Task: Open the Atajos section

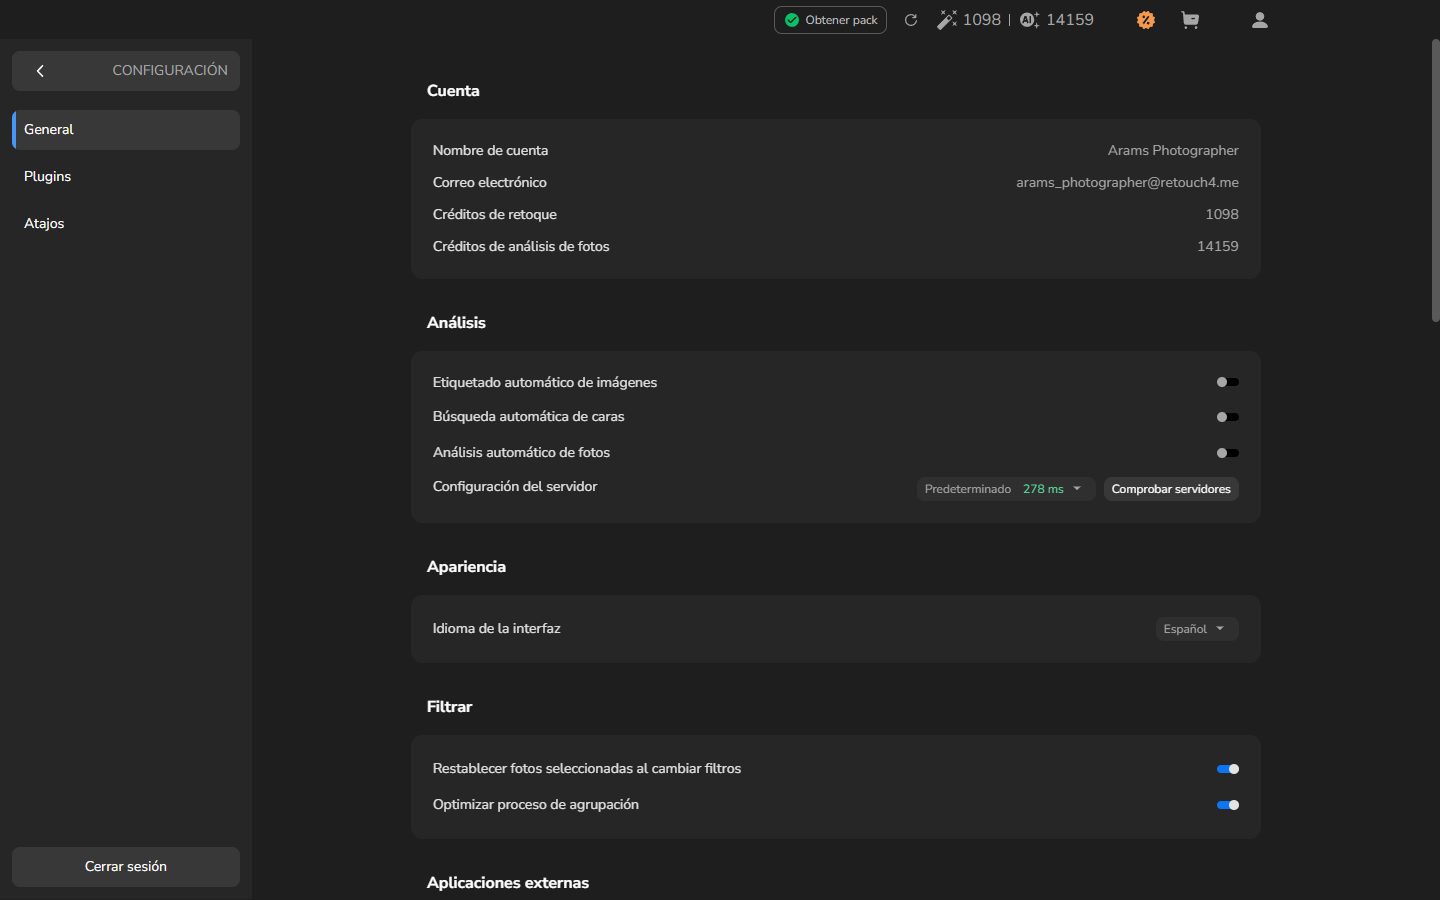Action: [126, 224]
